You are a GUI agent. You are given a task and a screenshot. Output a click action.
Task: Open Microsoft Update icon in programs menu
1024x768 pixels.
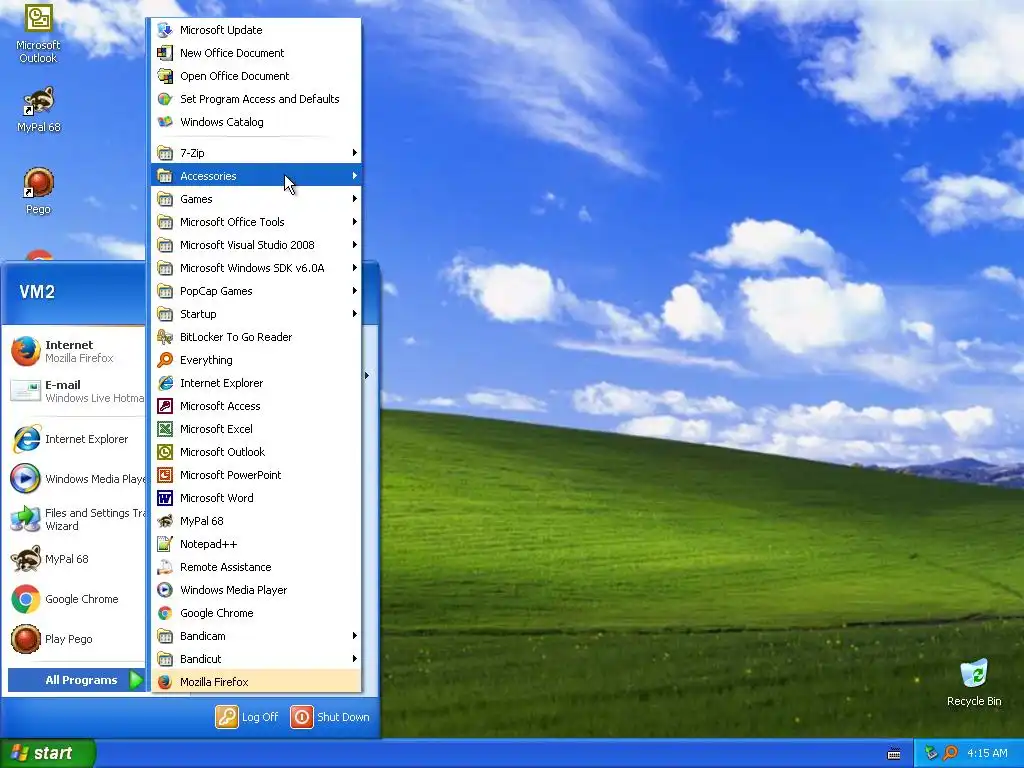(x=165, y=30)
